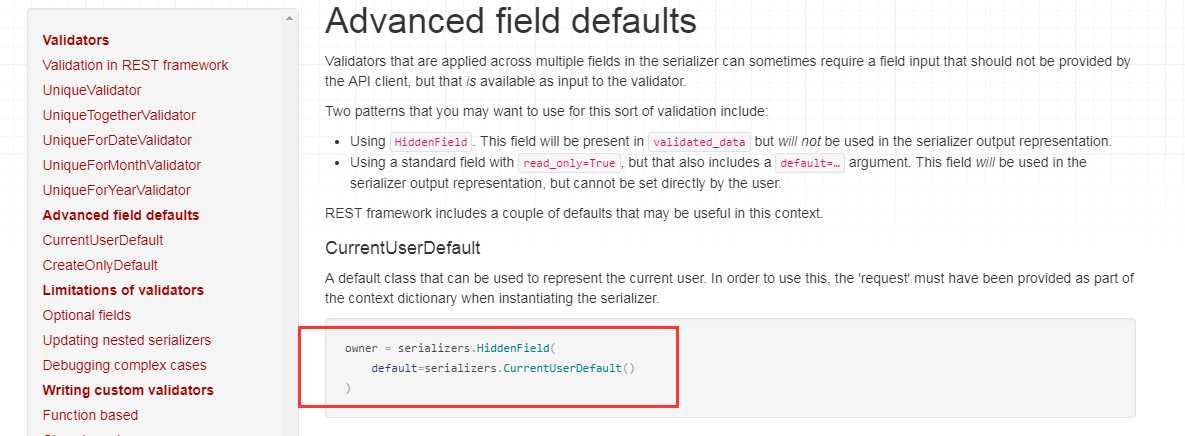
Task: Open Debugging complex cases link
Action: (x=125, y=364)
